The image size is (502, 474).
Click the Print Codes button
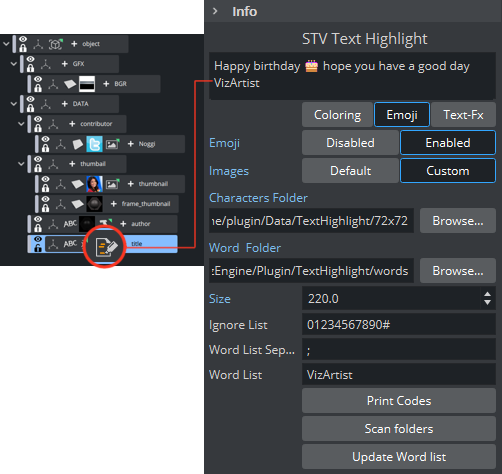pyautogui.click(x=399, y=401)
